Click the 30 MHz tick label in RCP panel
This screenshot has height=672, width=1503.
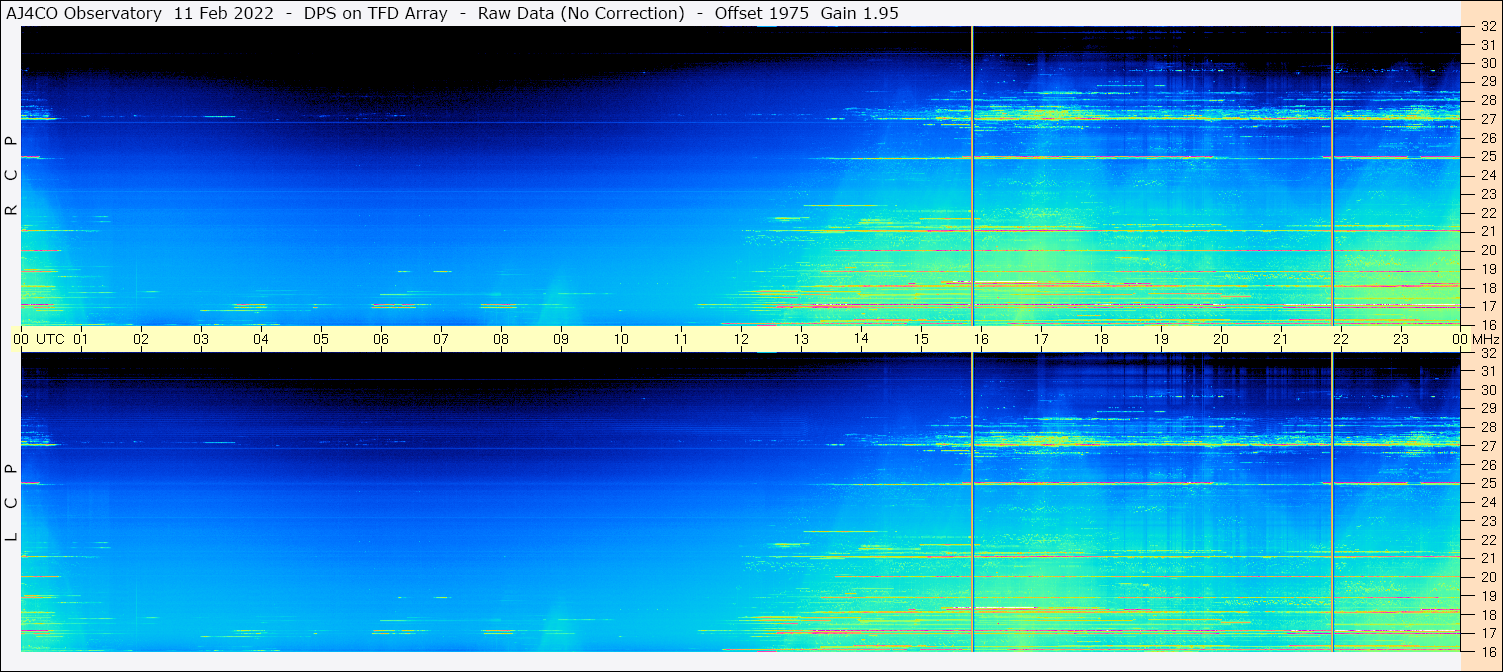click(x=1488, y=63)
